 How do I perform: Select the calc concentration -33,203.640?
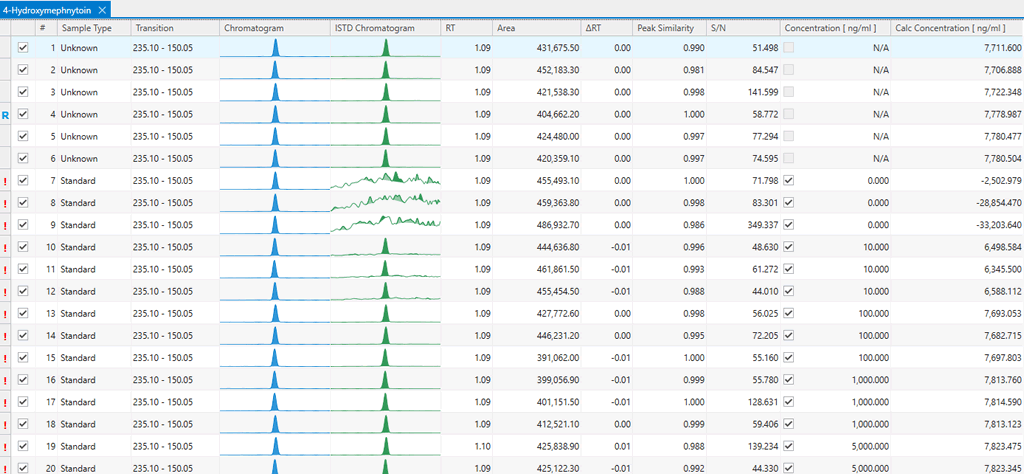click(999, 225)
